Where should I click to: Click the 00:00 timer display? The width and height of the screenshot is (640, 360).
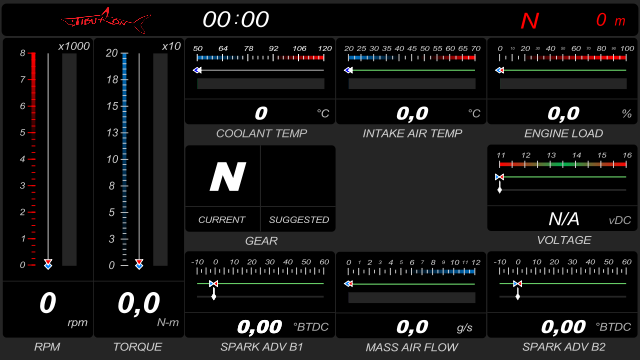[x=236, y=20]
